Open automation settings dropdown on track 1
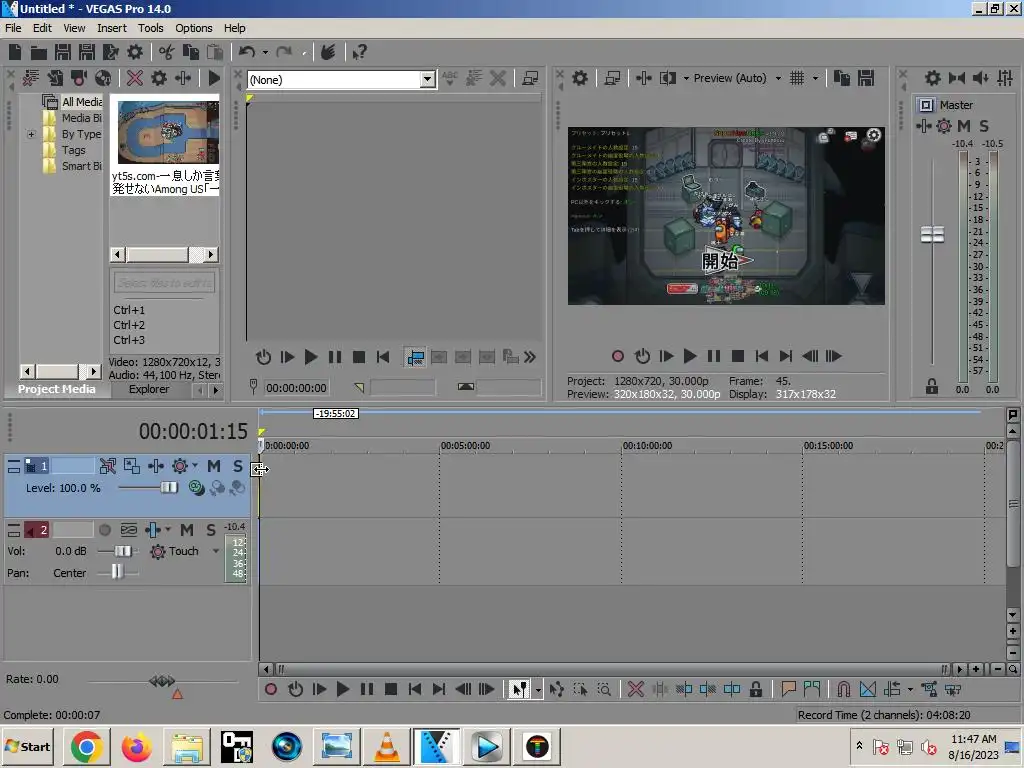 coord(195,466)
